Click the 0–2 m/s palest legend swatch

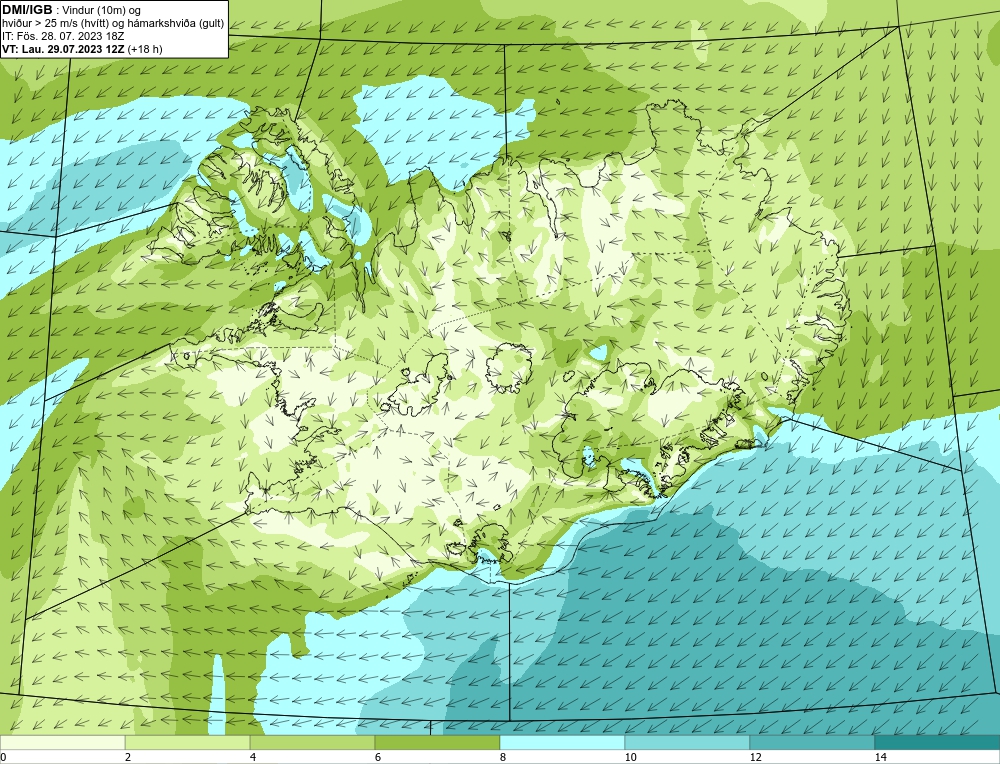tap(62, 743)
